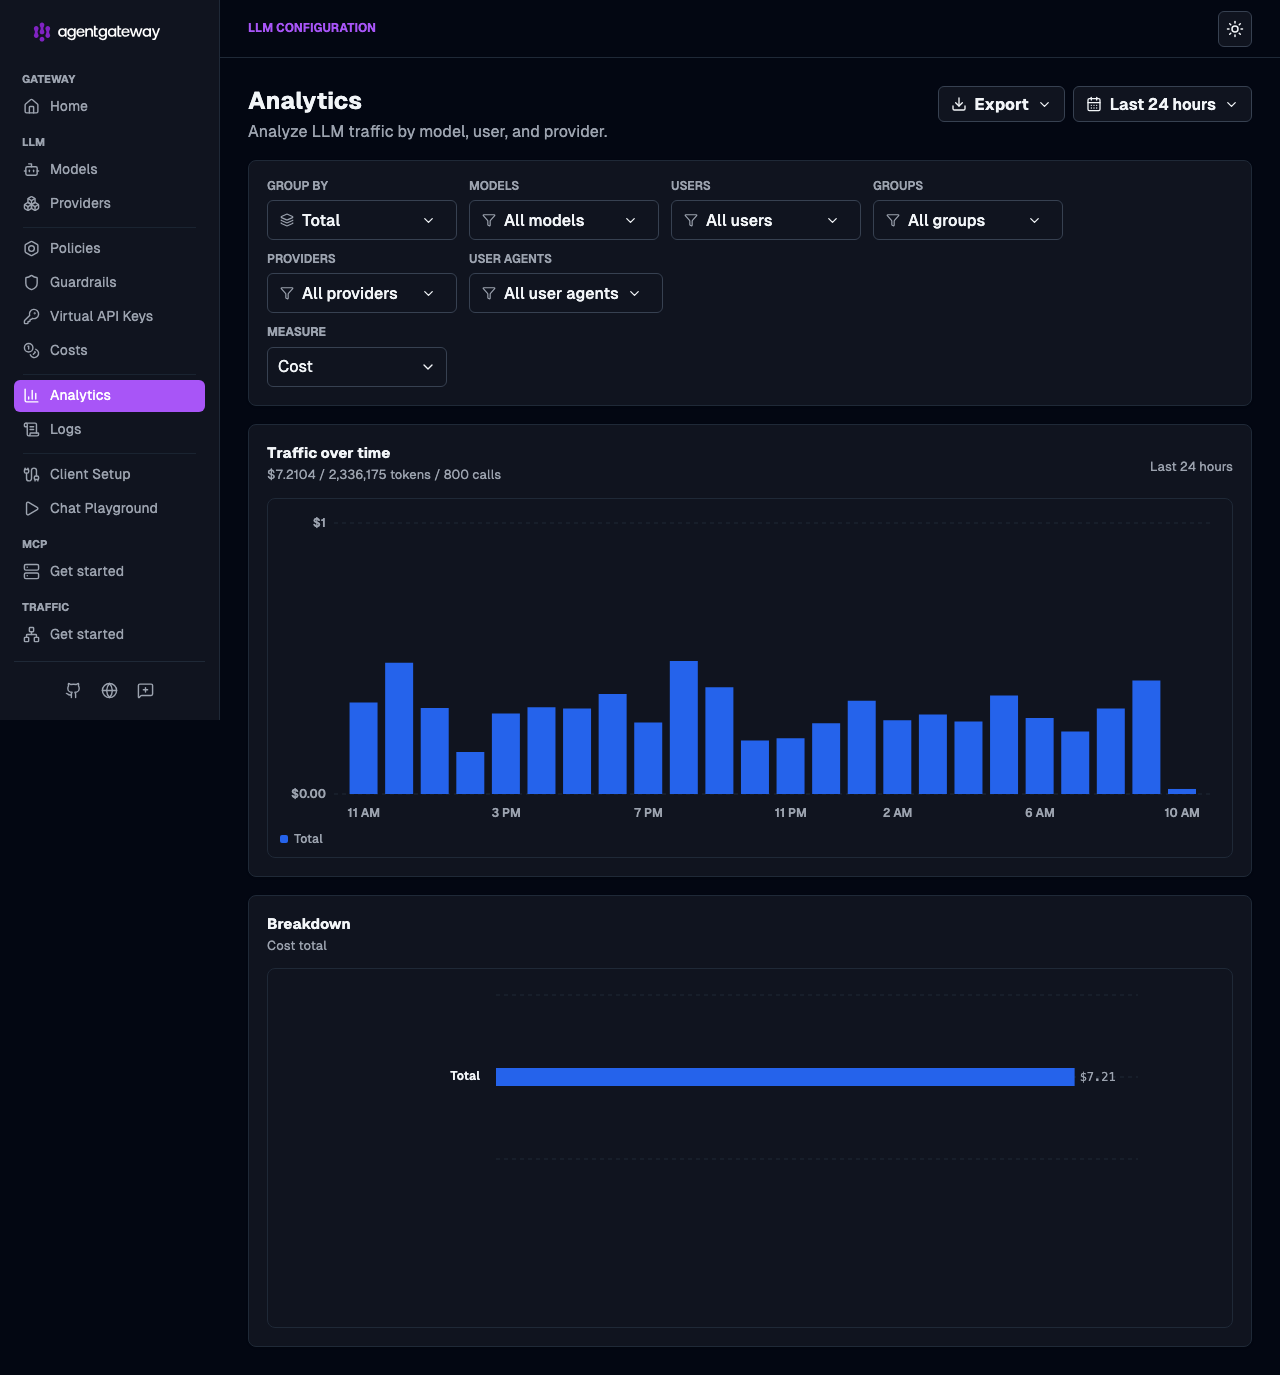
Task: Click the Guardrails shield icon
Action: pos(32,282)
